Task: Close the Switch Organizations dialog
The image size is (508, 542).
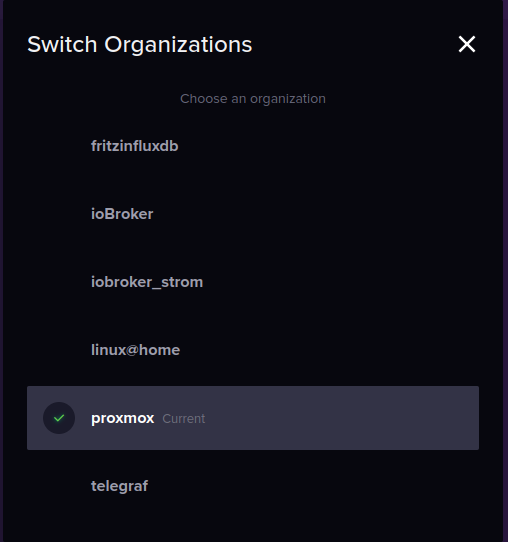Action: (x=467, y=44)
